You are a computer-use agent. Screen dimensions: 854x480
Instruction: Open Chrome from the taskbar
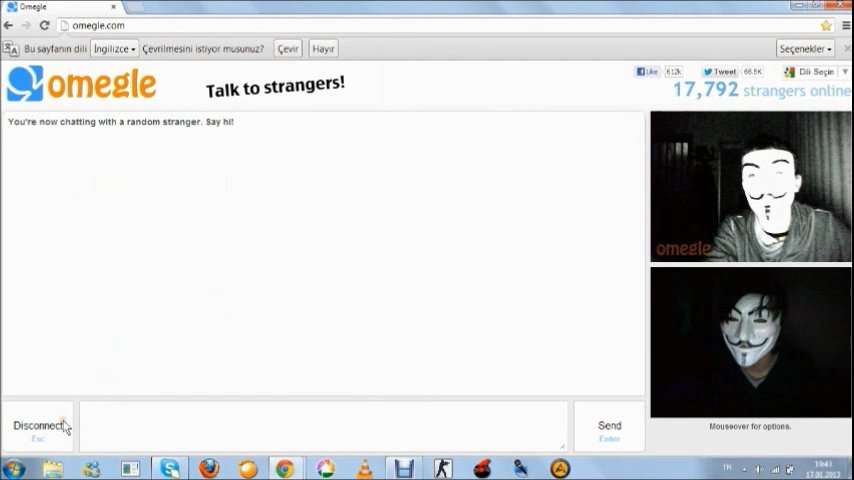pyautogui.click(x=284, y=469)
